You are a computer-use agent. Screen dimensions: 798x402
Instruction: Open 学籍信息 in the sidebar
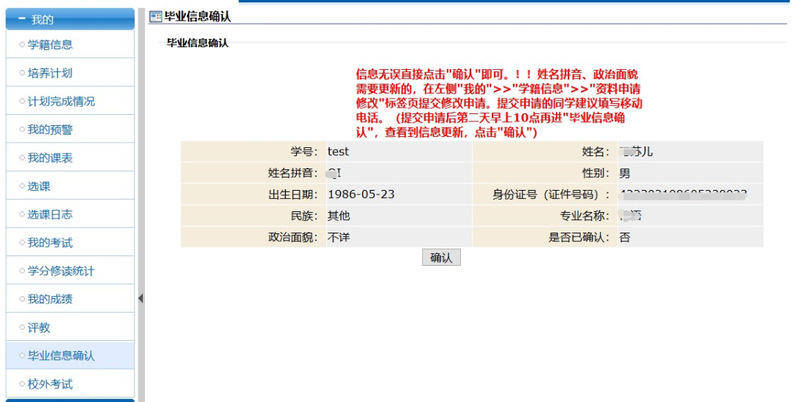(49, 45)
